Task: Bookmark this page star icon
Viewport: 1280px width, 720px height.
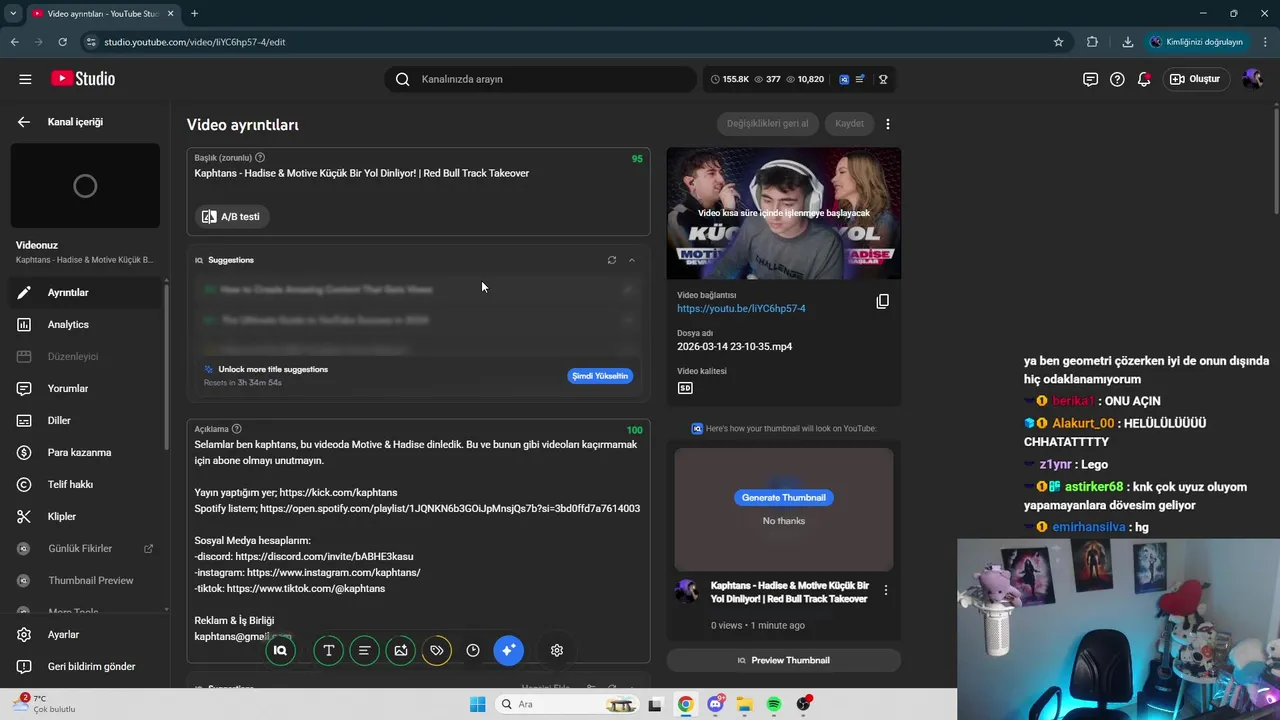Action: pyautogui.click(x=1059, y=42)
